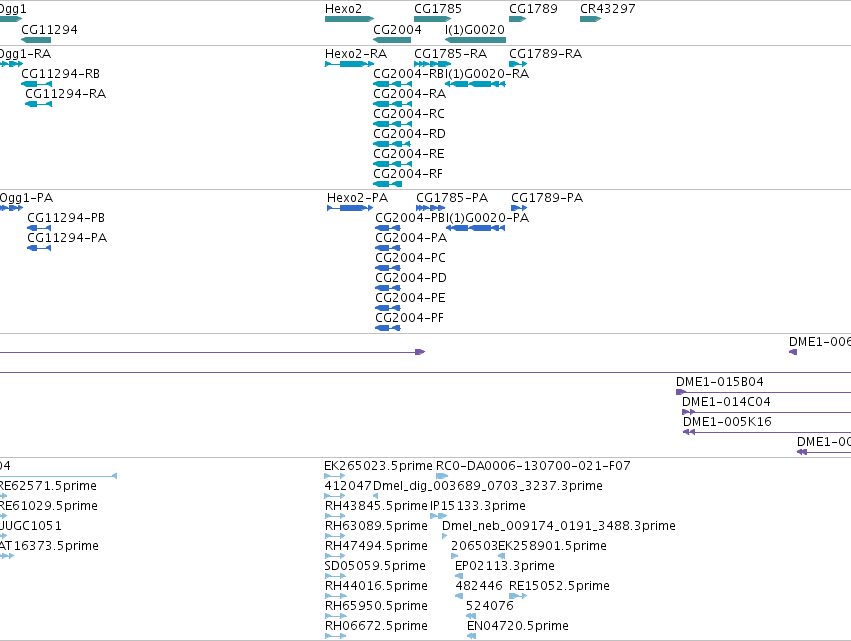Select the CG11294-RB transcript label
Viewport: 851px width, 641px height.
coord(61,73)
